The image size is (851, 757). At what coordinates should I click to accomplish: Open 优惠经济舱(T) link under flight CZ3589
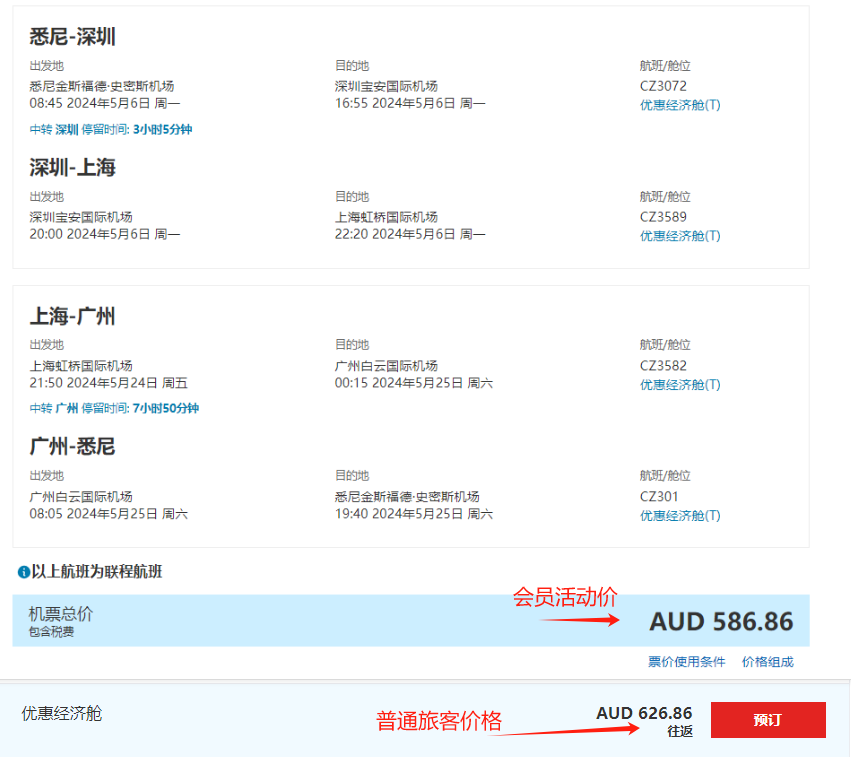(x=679, y=236)
